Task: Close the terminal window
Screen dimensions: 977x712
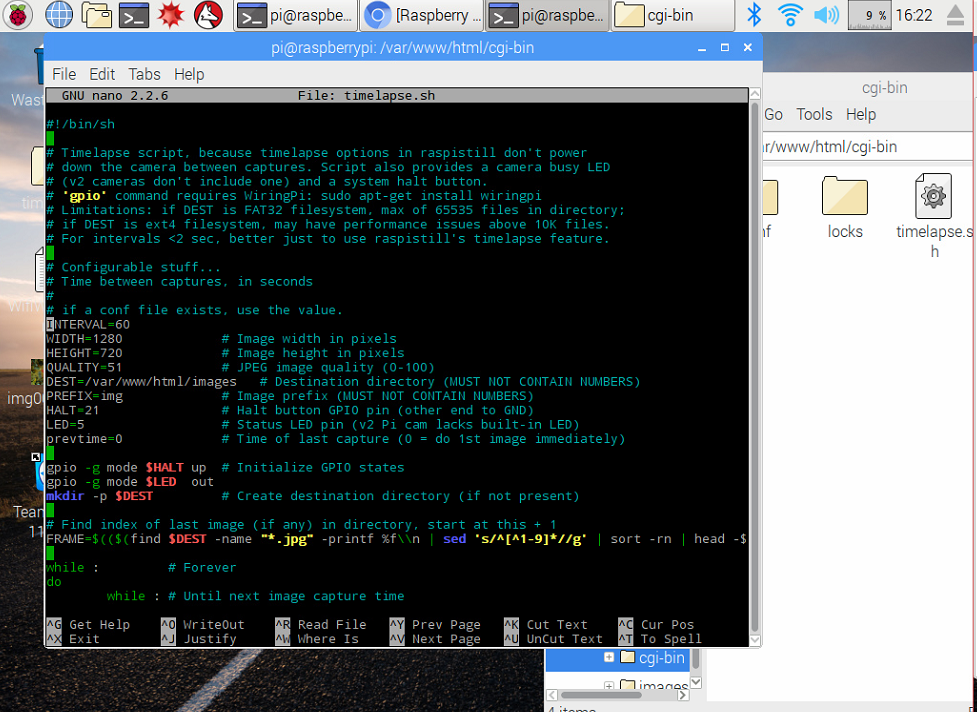Action: [x=748, y=48]
